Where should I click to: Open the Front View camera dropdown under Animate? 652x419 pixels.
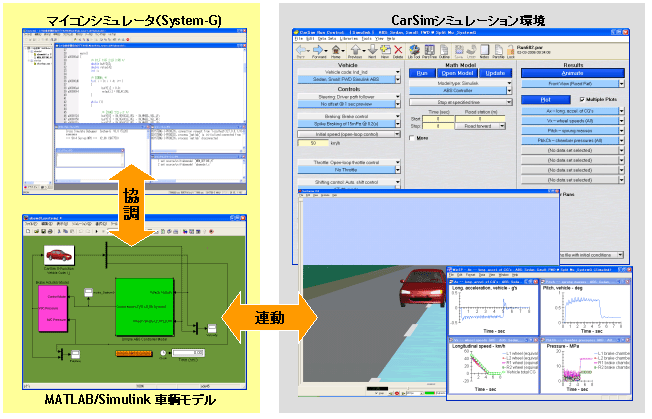[622, 84]
